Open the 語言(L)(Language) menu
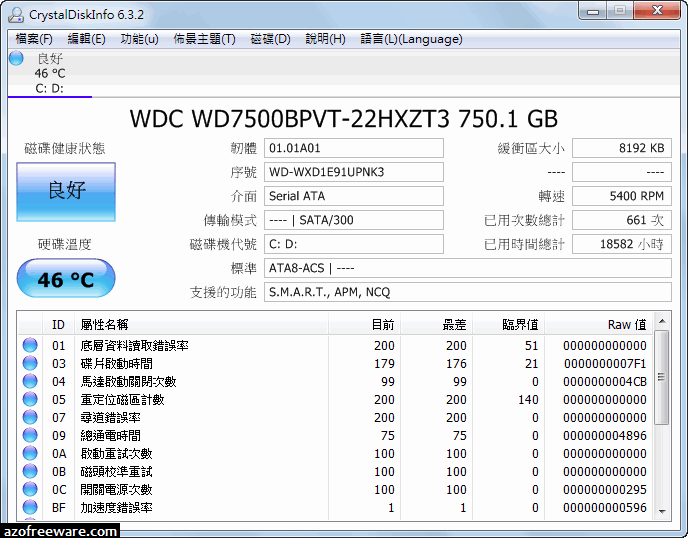The height and width of the screenshot is (538, 688). coord(411,39)
